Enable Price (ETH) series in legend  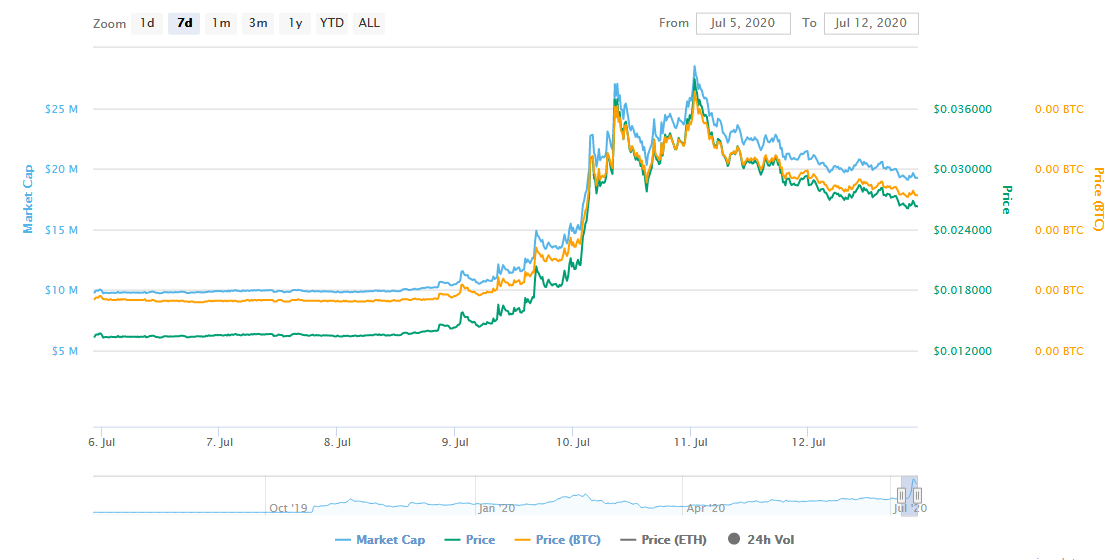coord(663,540)
